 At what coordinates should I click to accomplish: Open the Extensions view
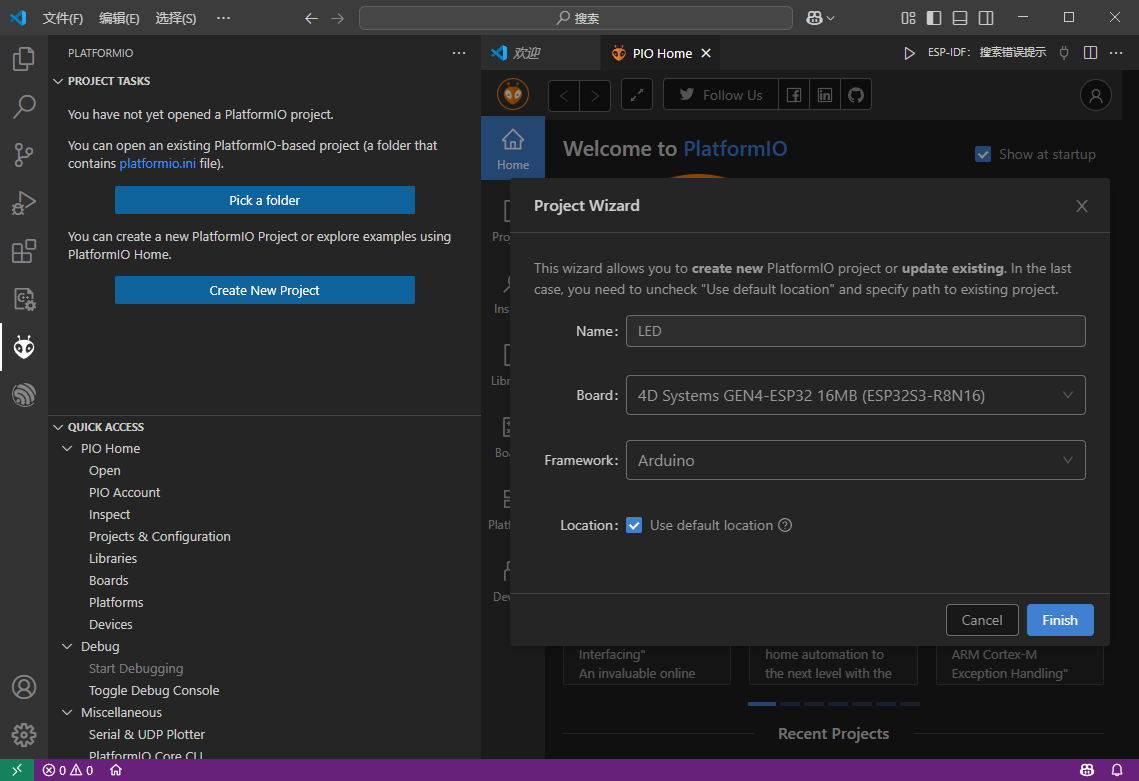pyautogui.click(x=23, y=251)
